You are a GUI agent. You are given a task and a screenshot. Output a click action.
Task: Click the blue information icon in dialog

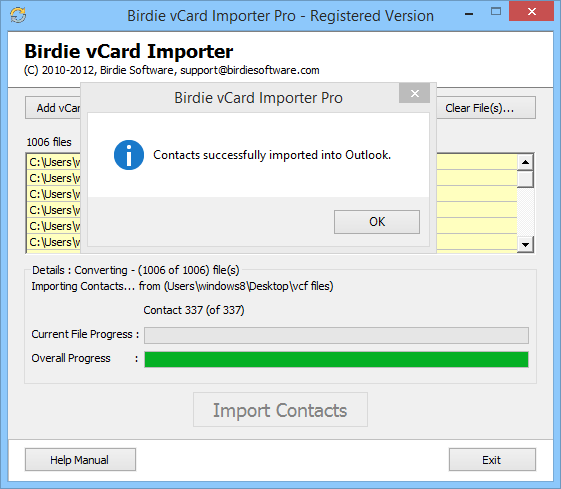point(129,155)
